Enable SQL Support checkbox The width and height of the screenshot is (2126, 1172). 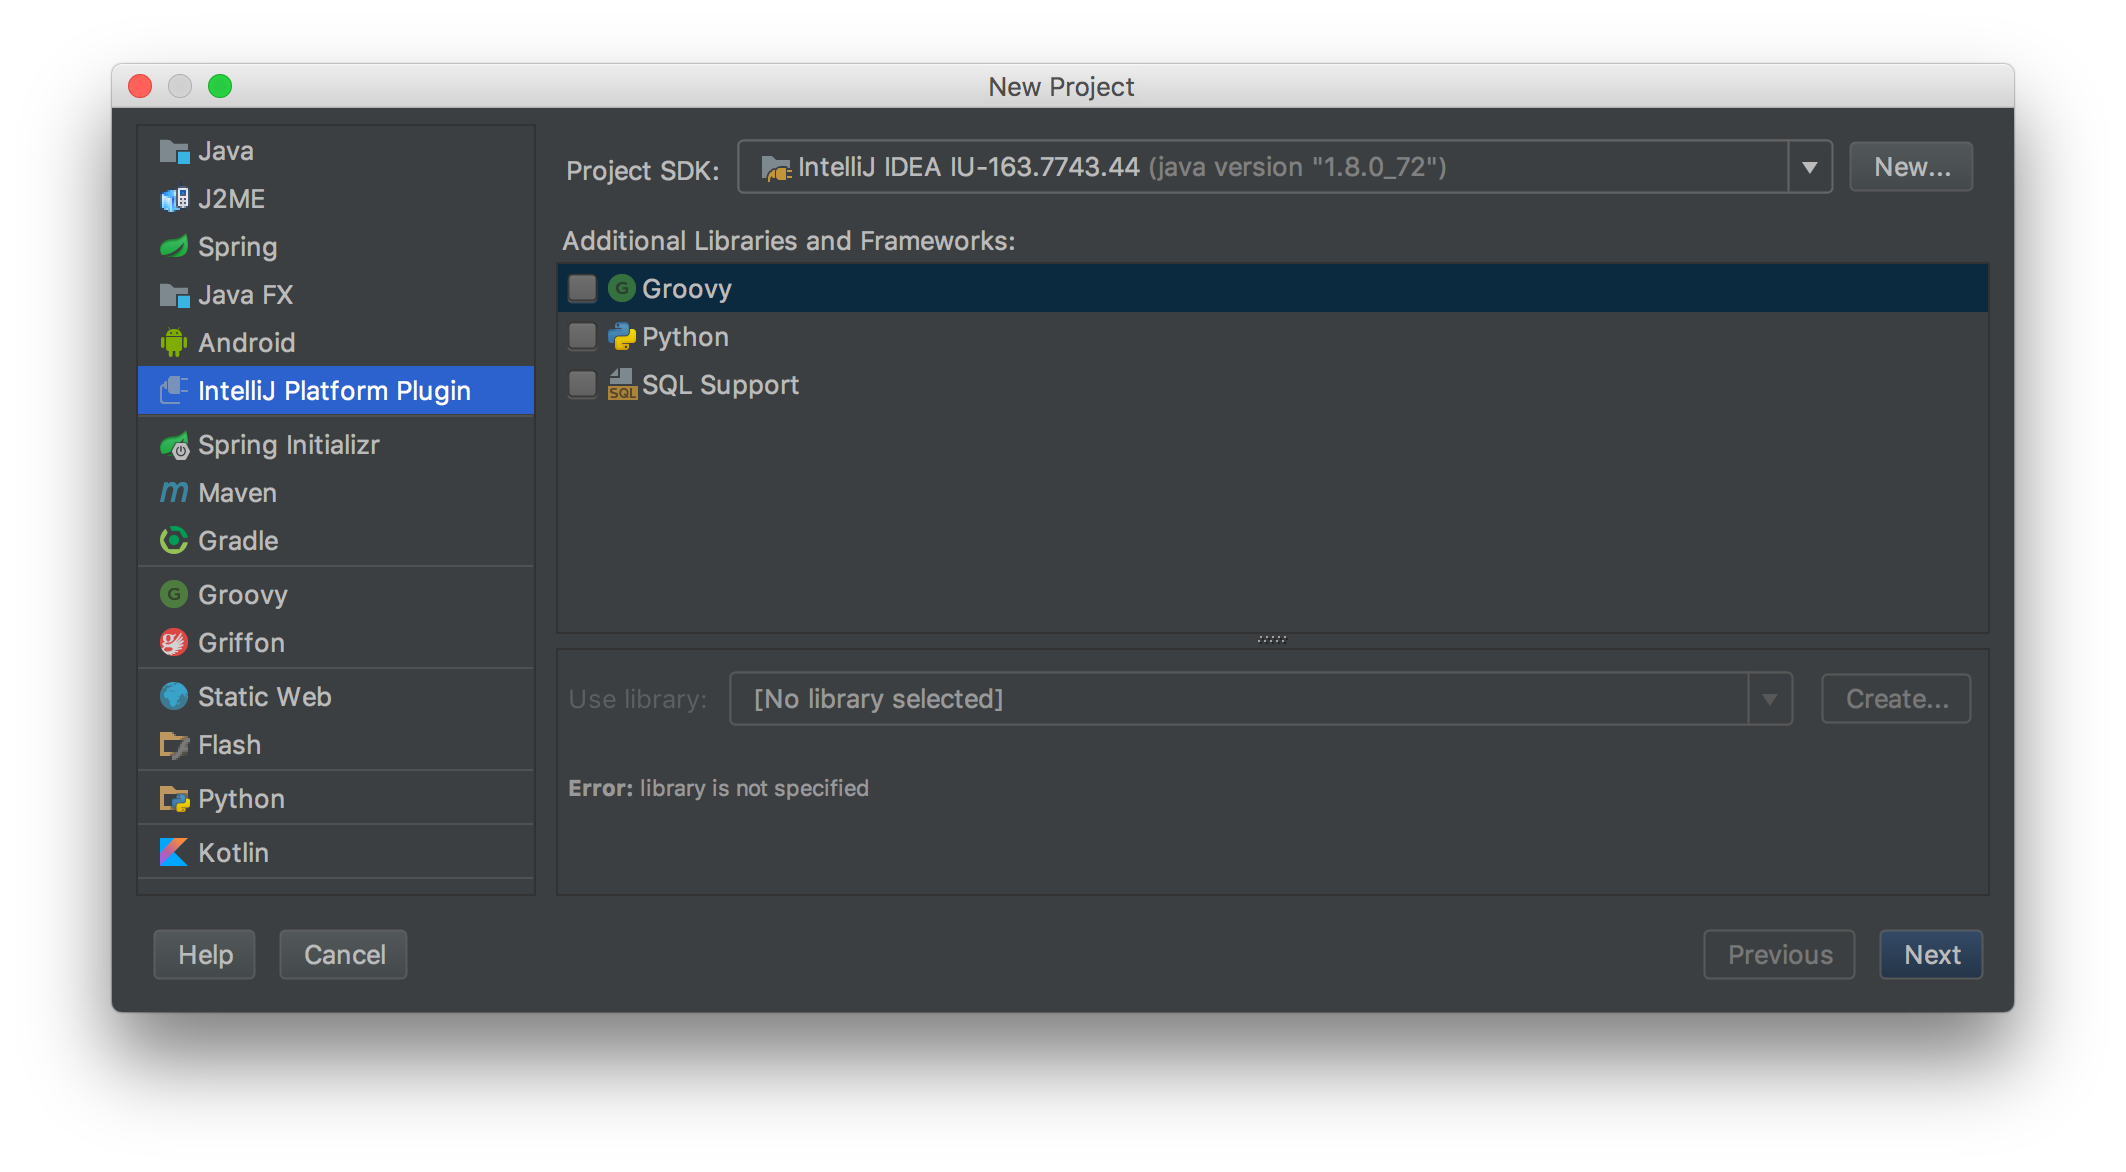[582, 384]
